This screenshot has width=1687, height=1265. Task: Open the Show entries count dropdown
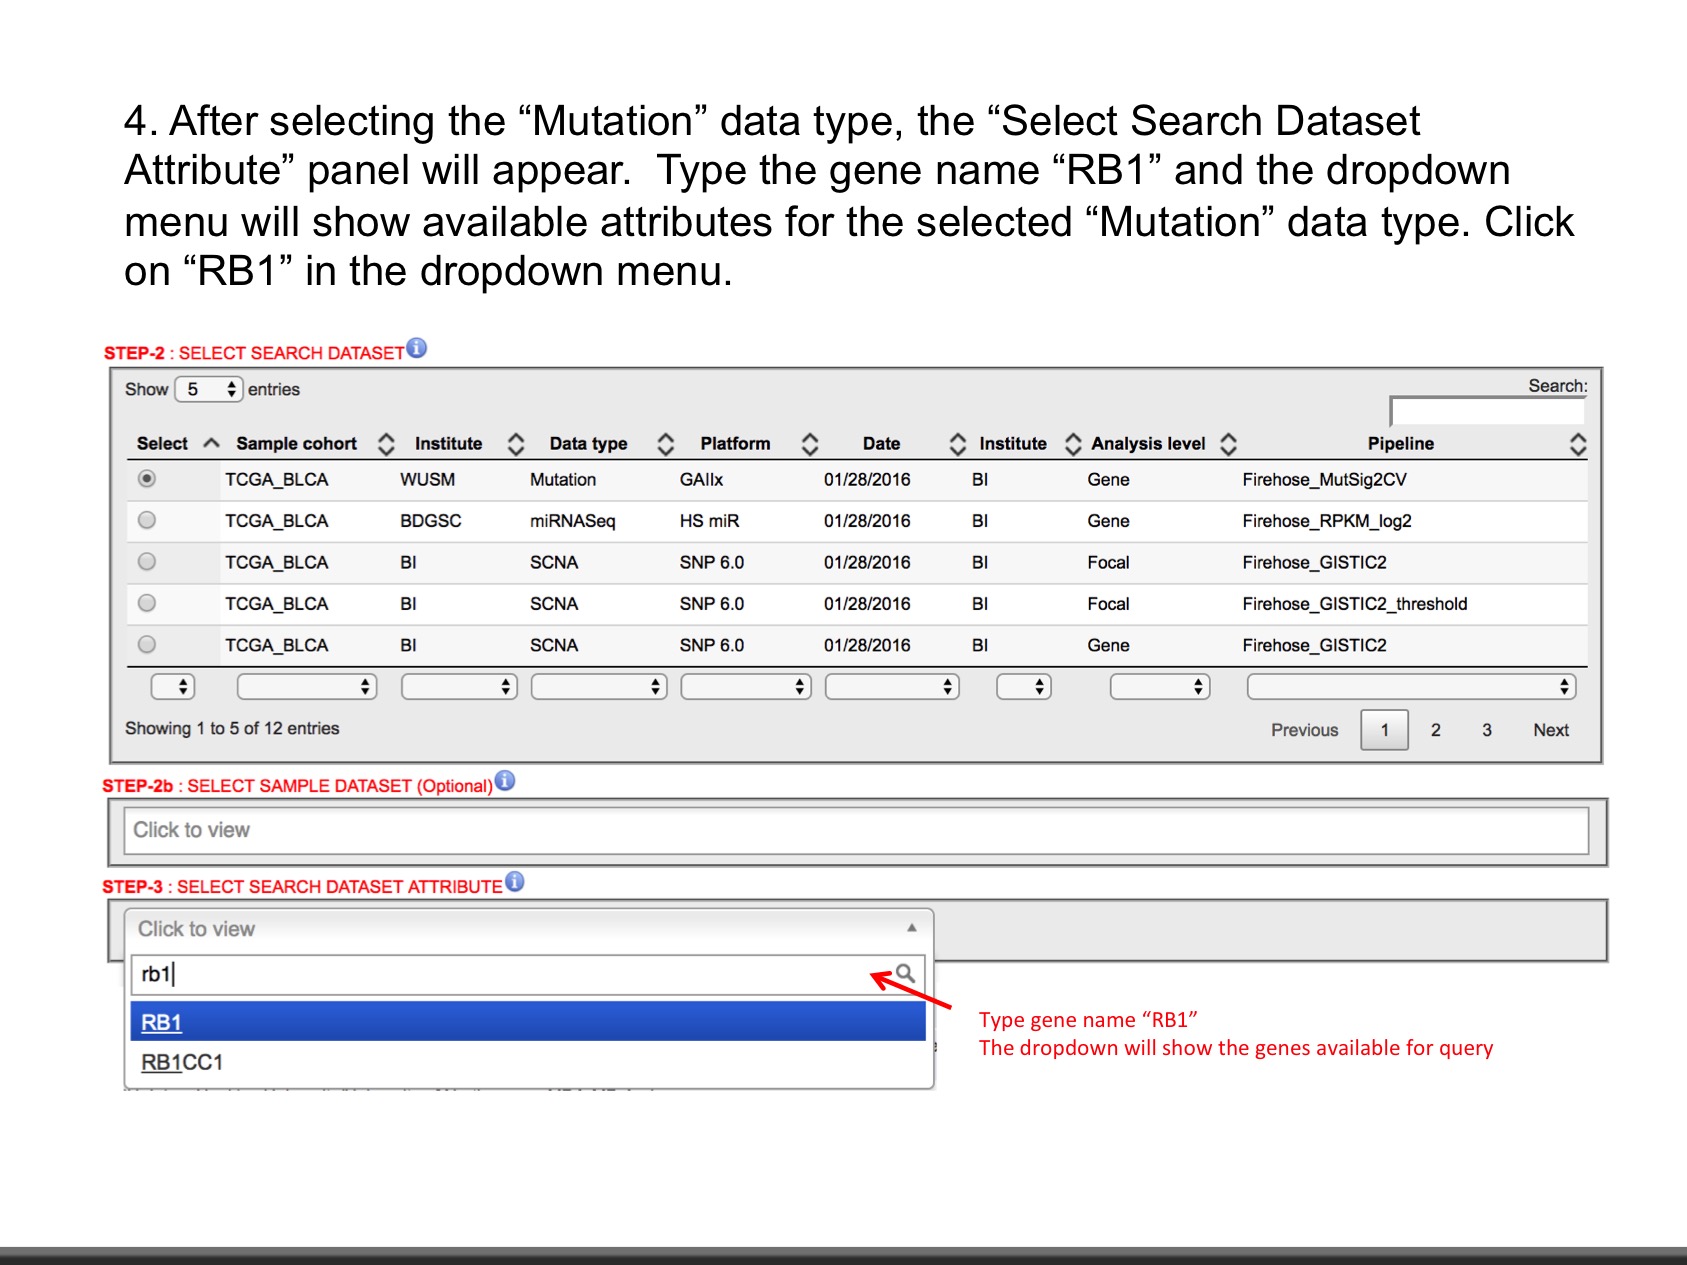[209, 389]
